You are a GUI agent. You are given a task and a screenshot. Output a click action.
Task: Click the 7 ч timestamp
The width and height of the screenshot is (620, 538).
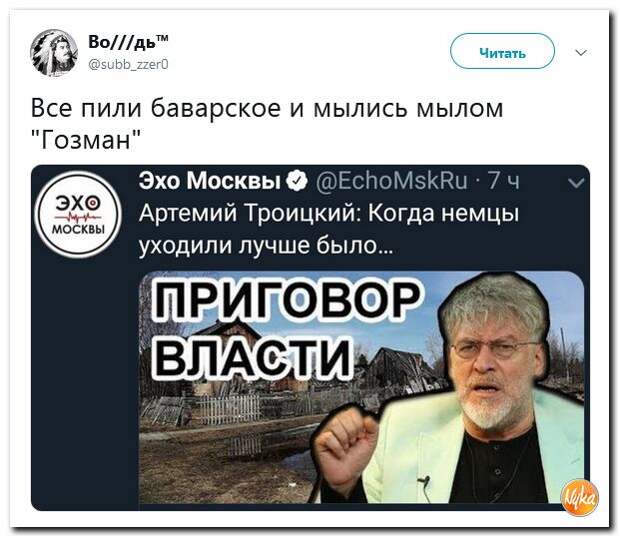[503, 181]
